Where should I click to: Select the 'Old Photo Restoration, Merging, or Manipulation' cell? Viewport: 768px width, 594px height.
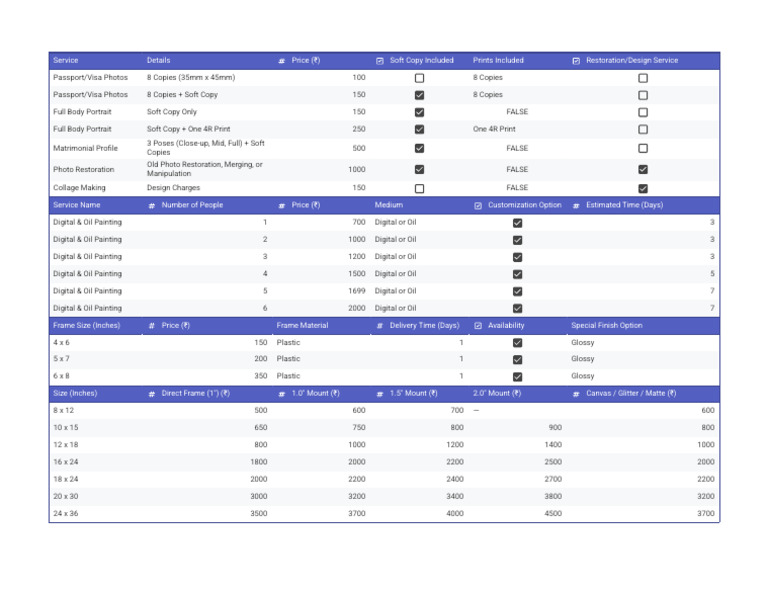point(207,169)
